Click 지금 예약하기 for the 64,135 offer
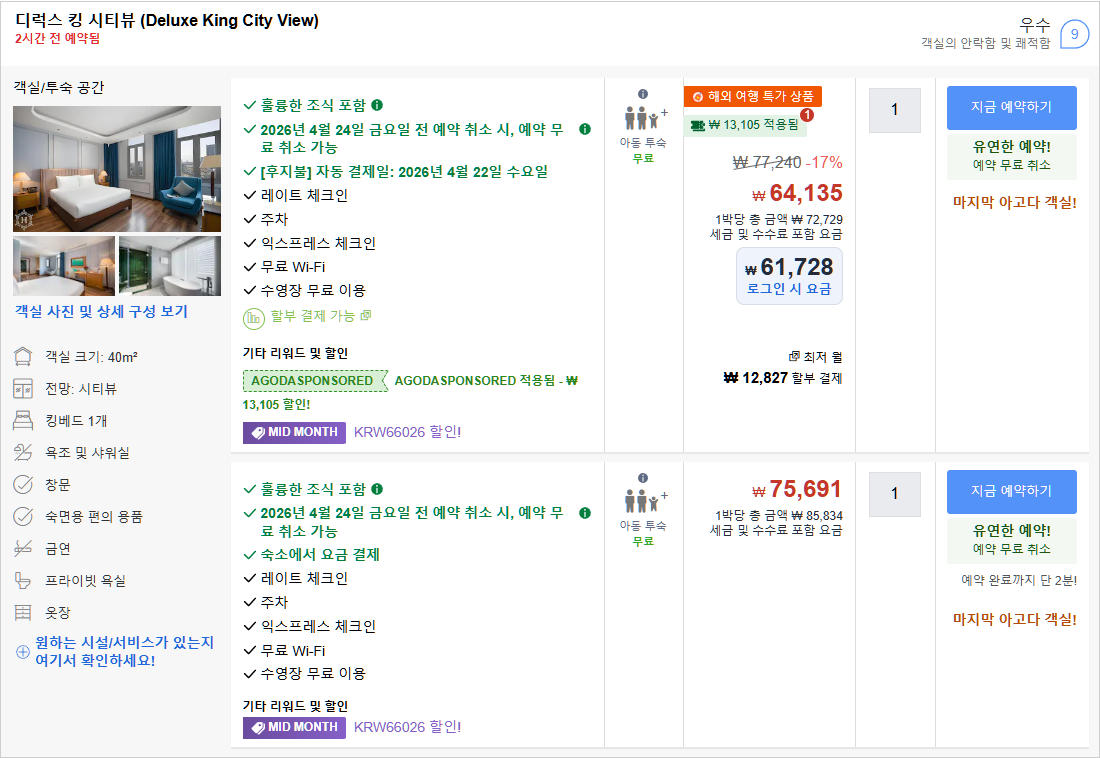 pos(1011,108)
